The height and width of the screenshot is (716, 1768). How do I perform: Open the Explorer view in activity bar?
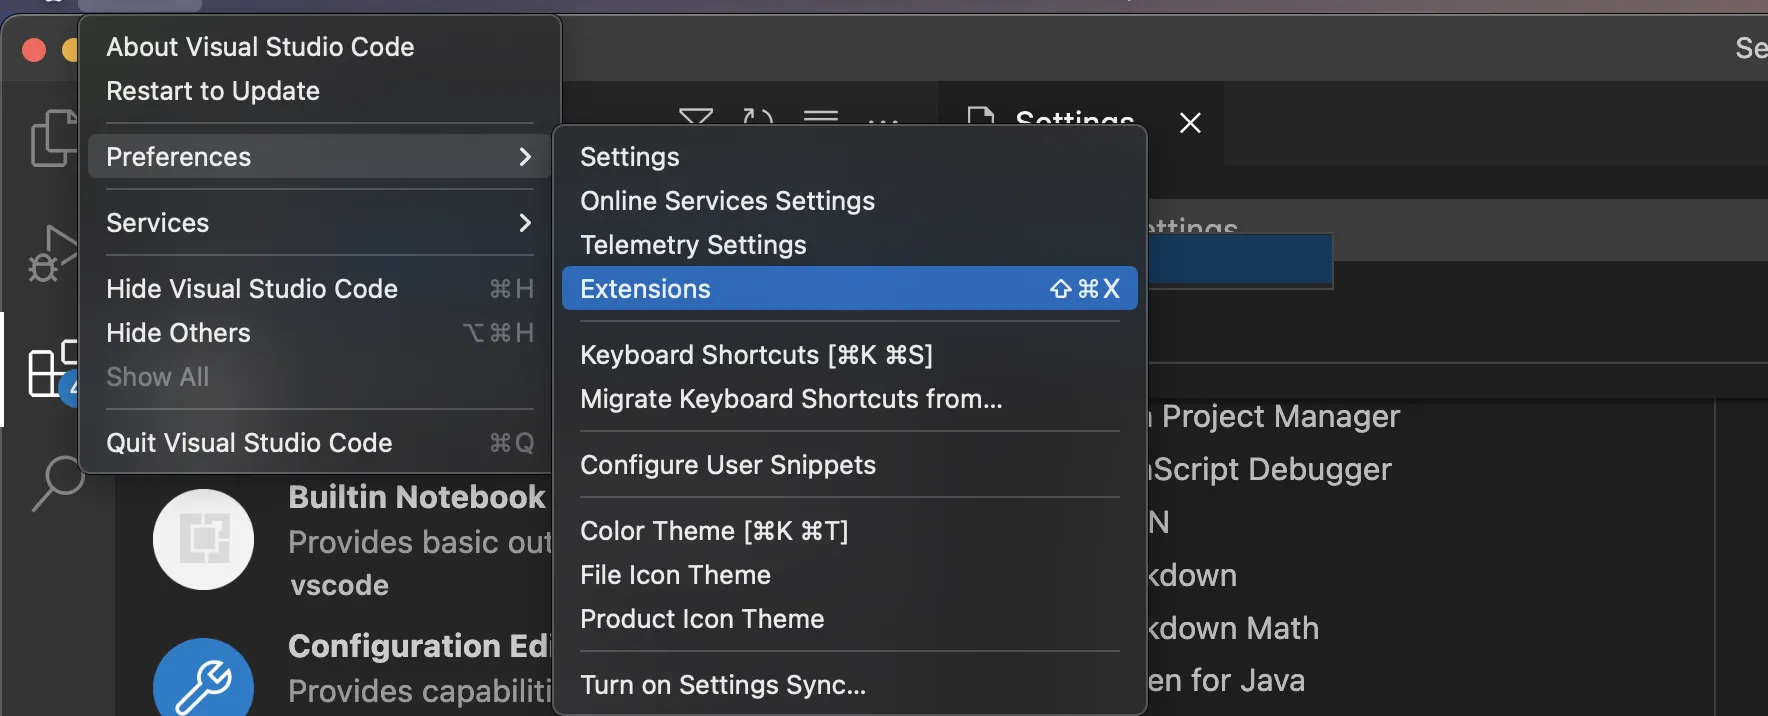(x=50, y=138)
